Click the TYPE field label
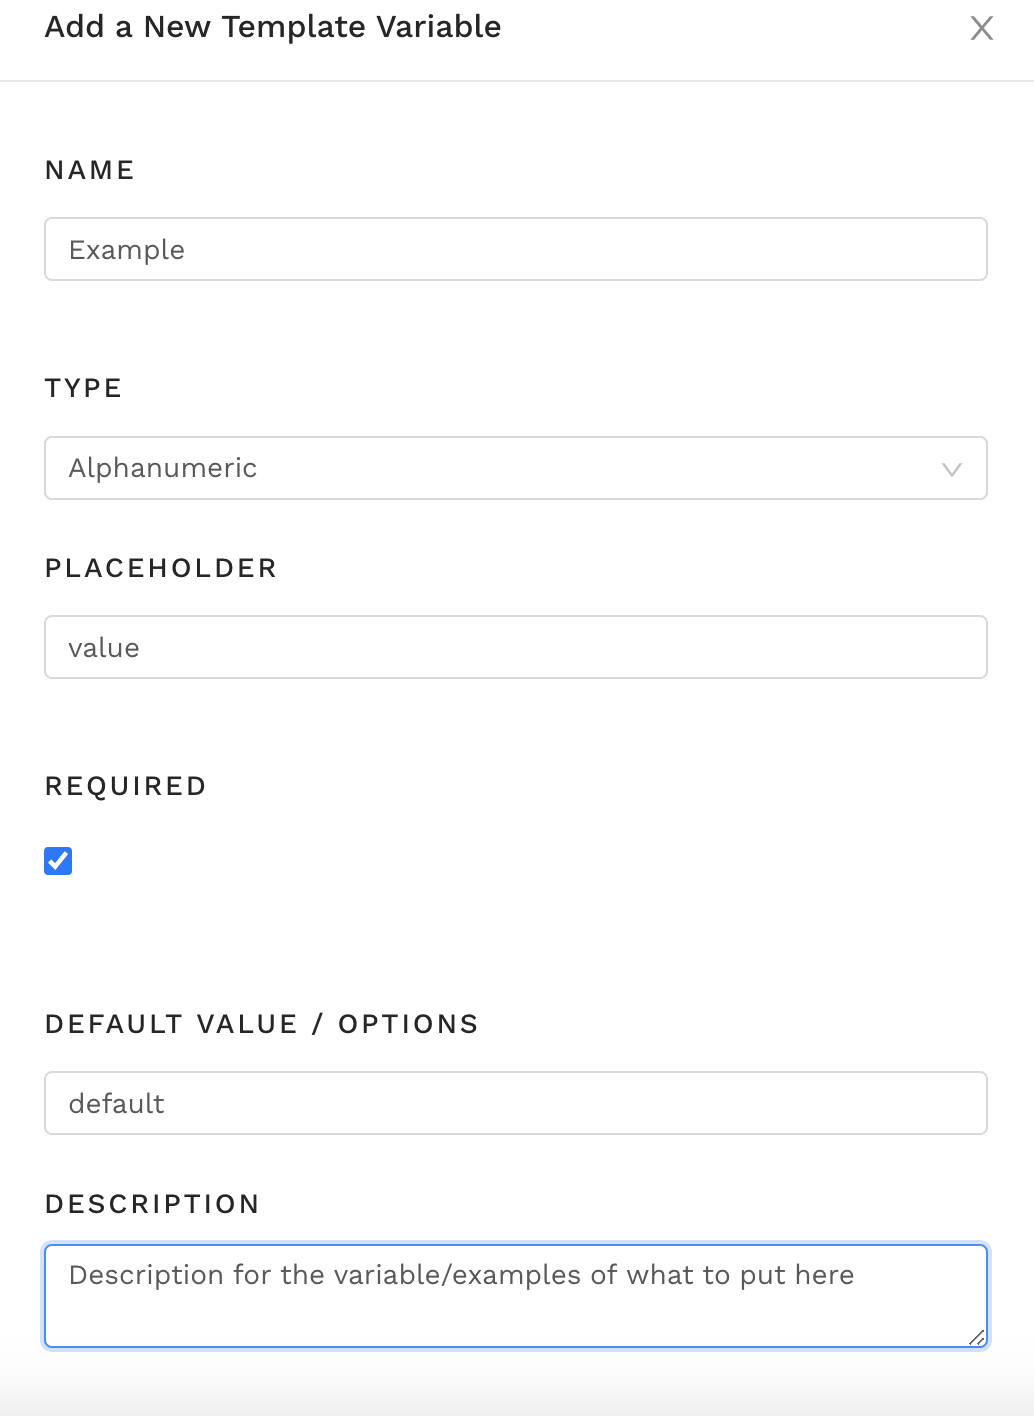This screenshot has width=1034, height=1416. (84, 388)
